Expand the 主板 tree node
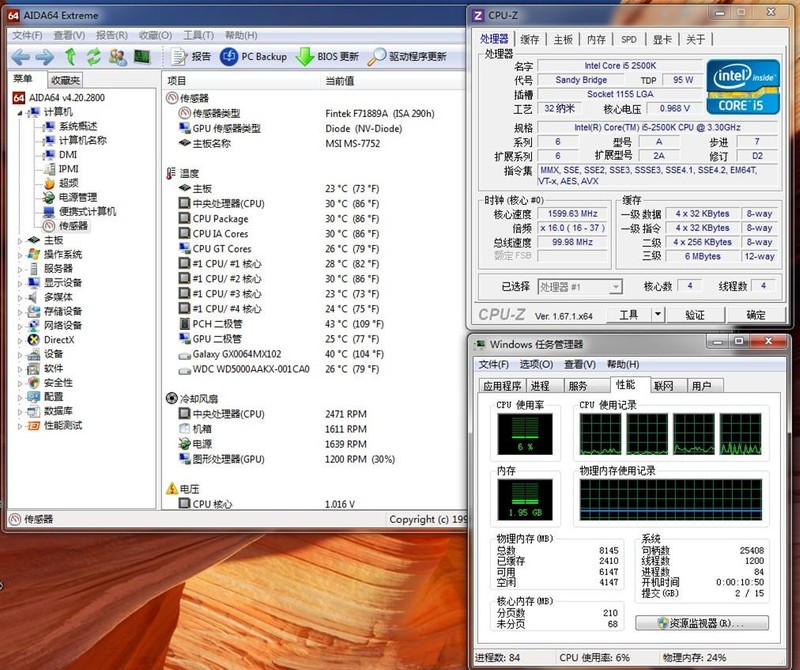The image size is (800, 670). (x=20, y=240)
